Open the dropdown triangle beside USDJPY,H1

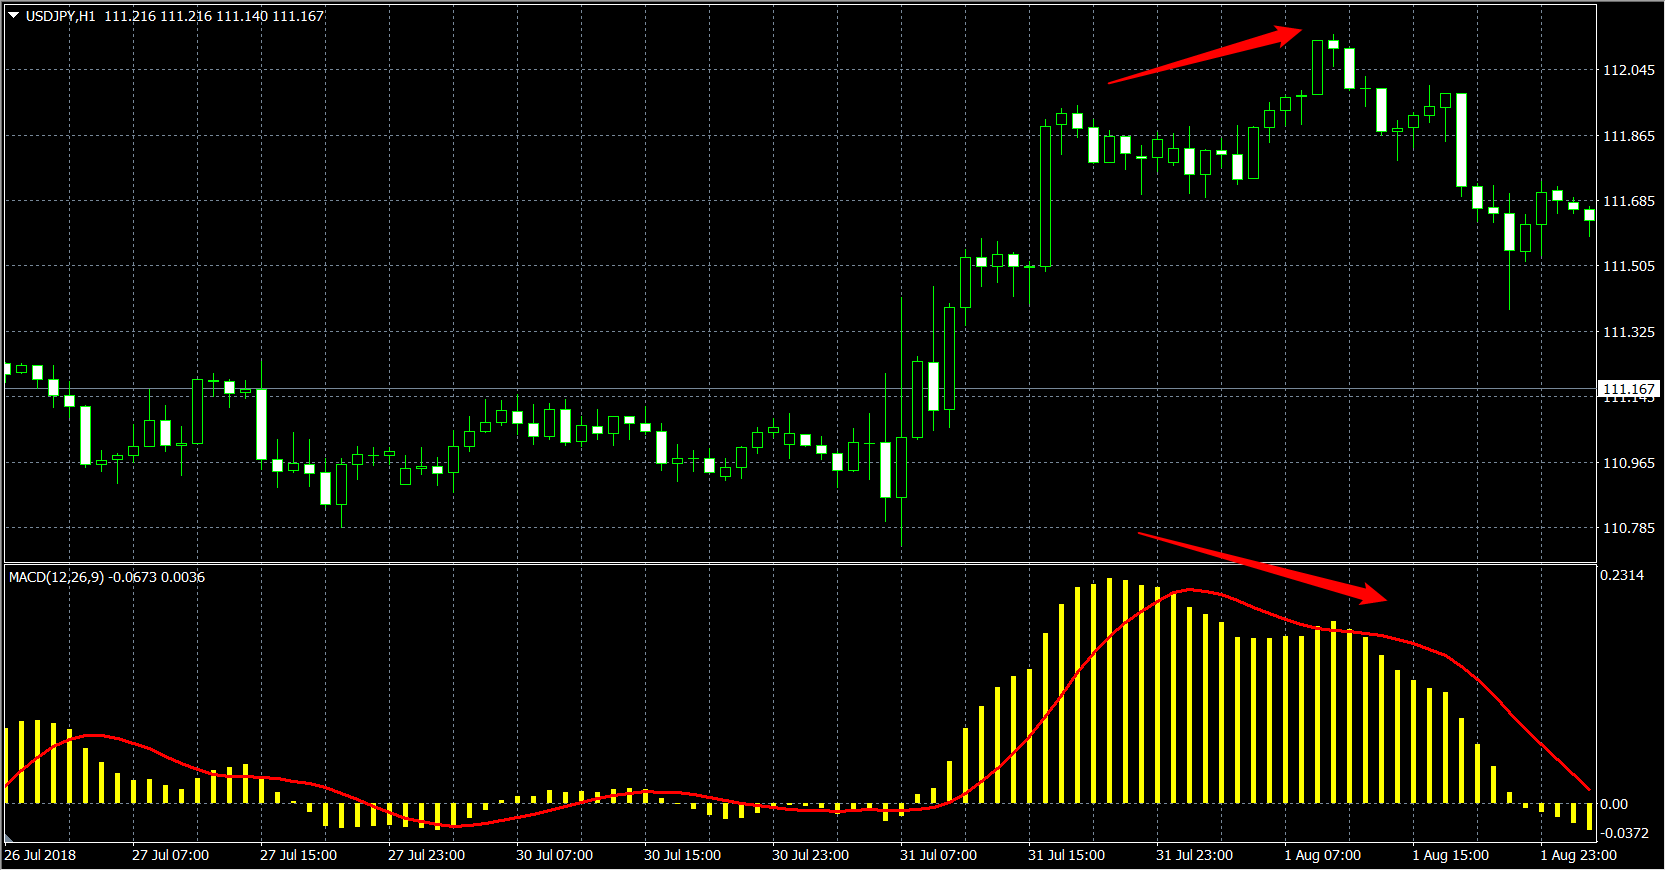point(14,16)
